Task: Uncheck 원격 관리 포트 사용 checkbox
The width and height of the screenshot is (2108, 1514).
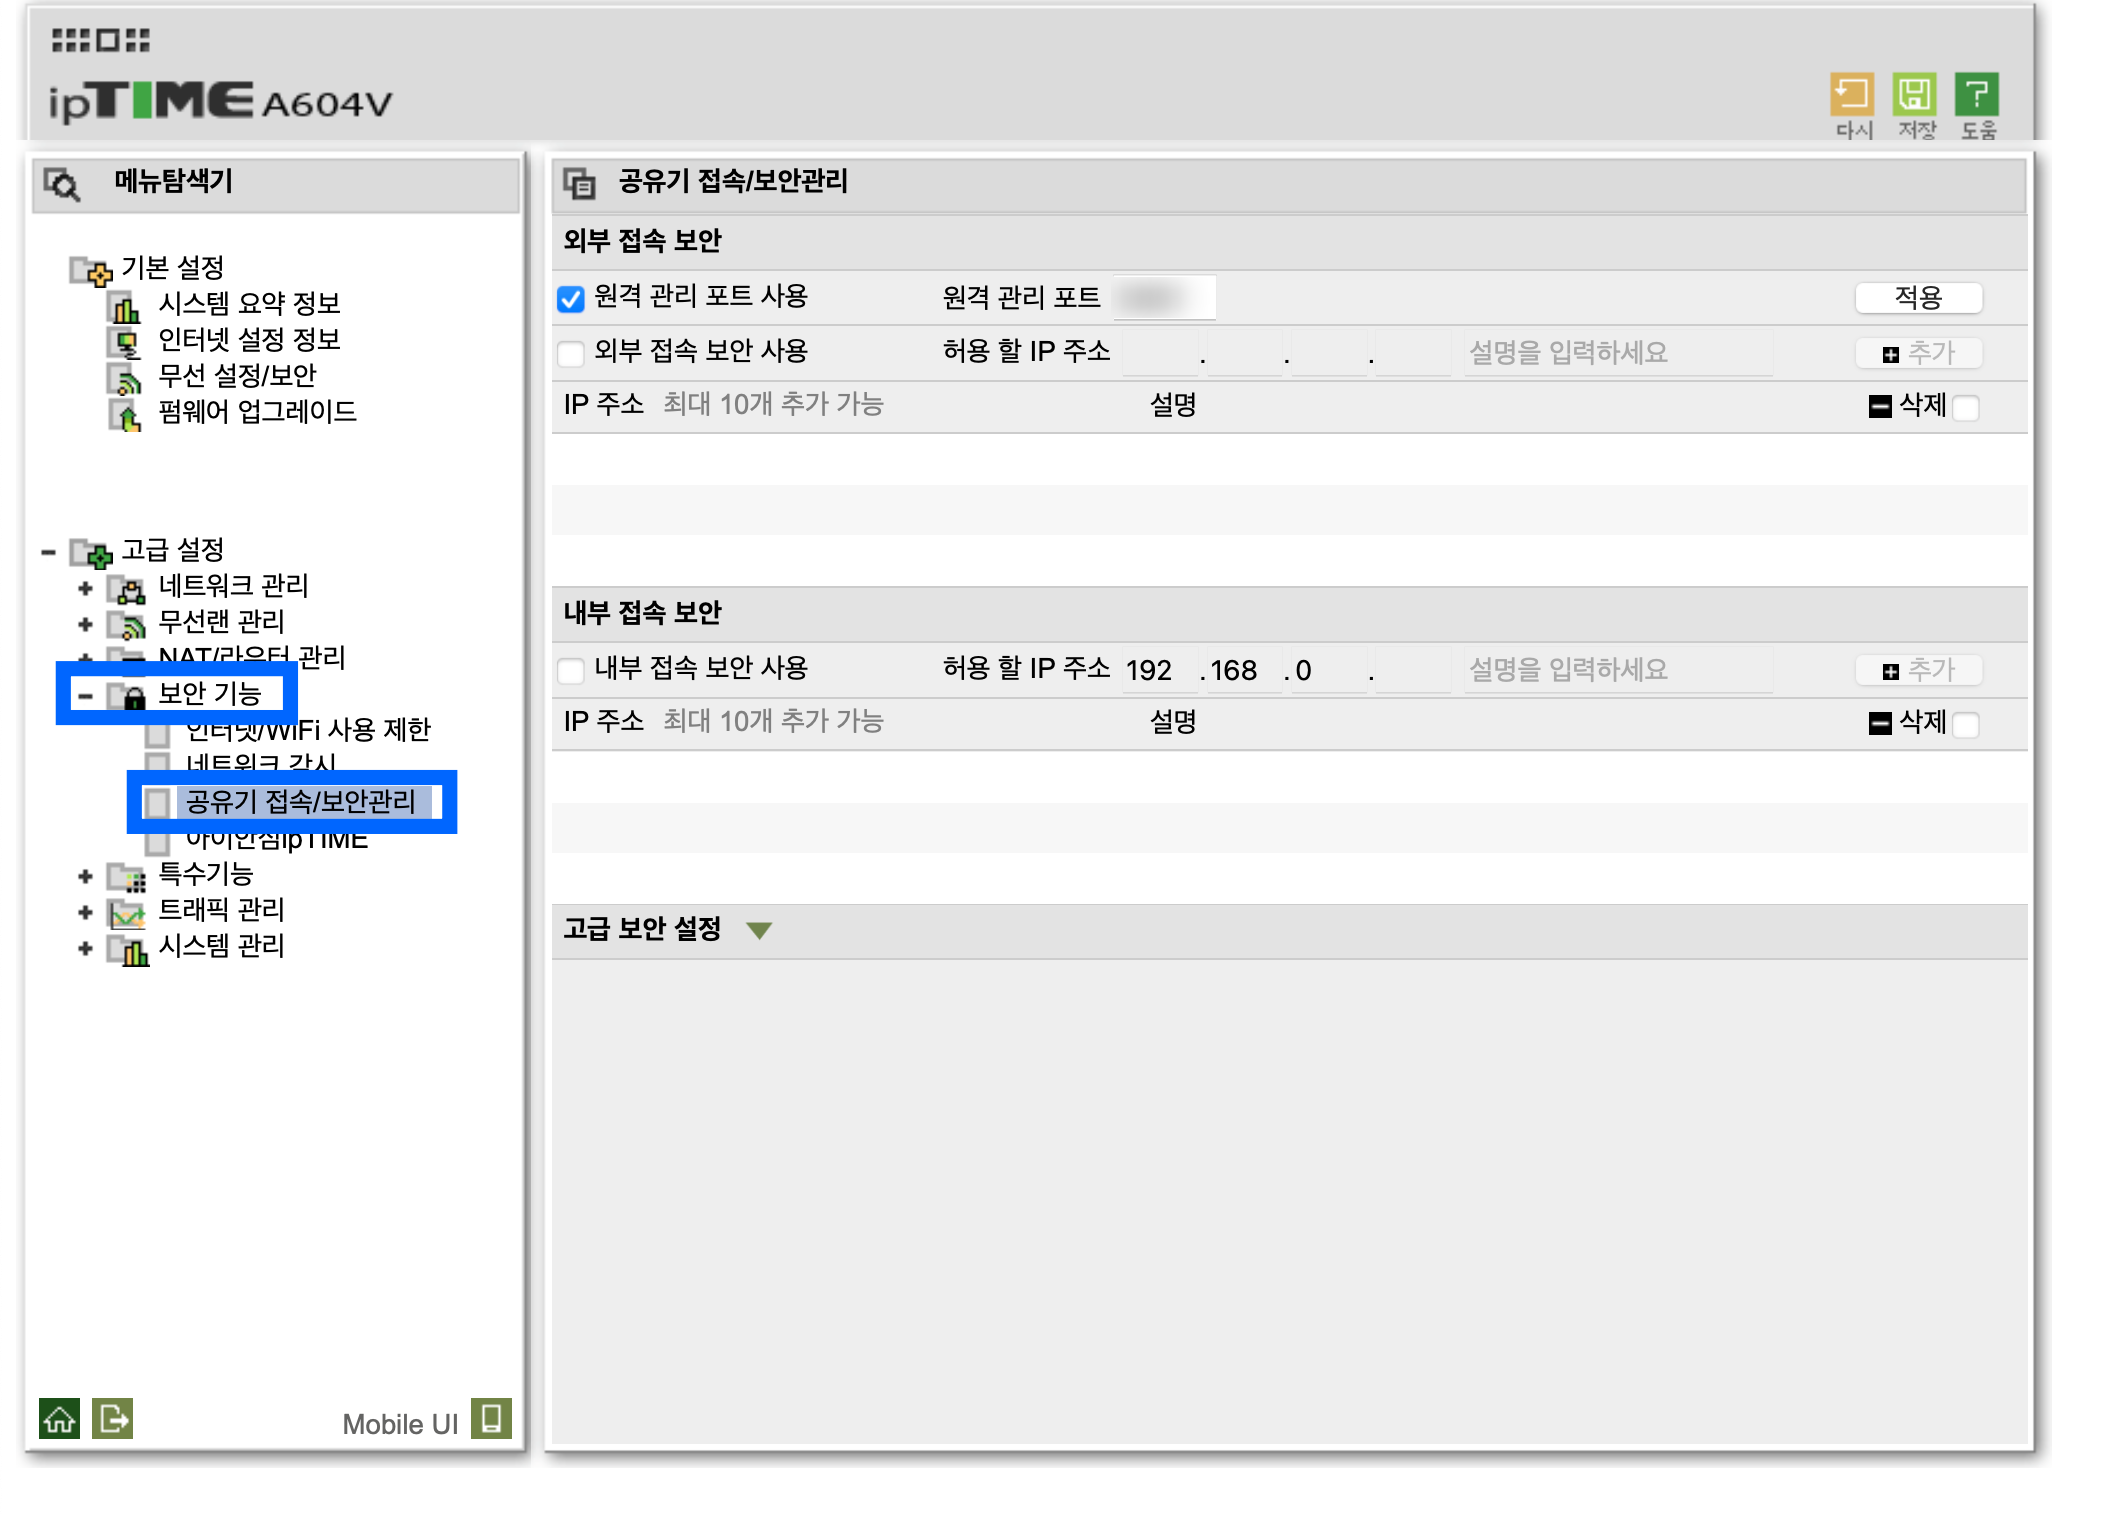Action: coord(571,299)
